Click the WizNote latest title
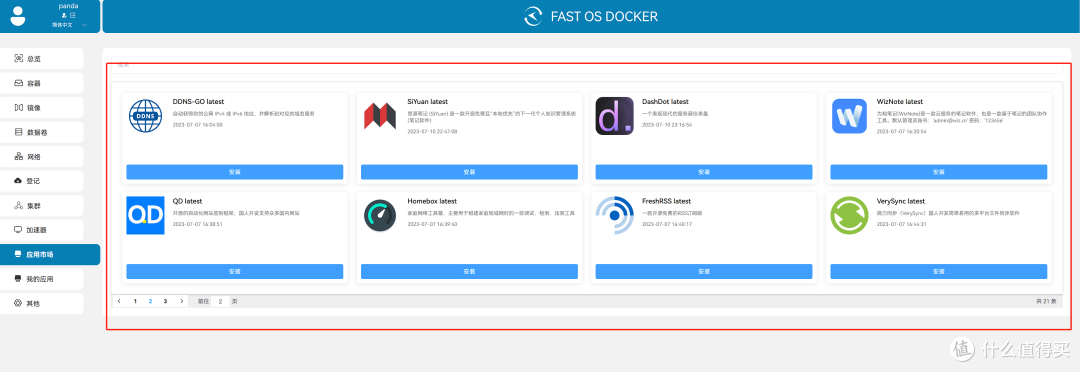The height and width of the screenshot is (372, 1080). click(900, 101)
